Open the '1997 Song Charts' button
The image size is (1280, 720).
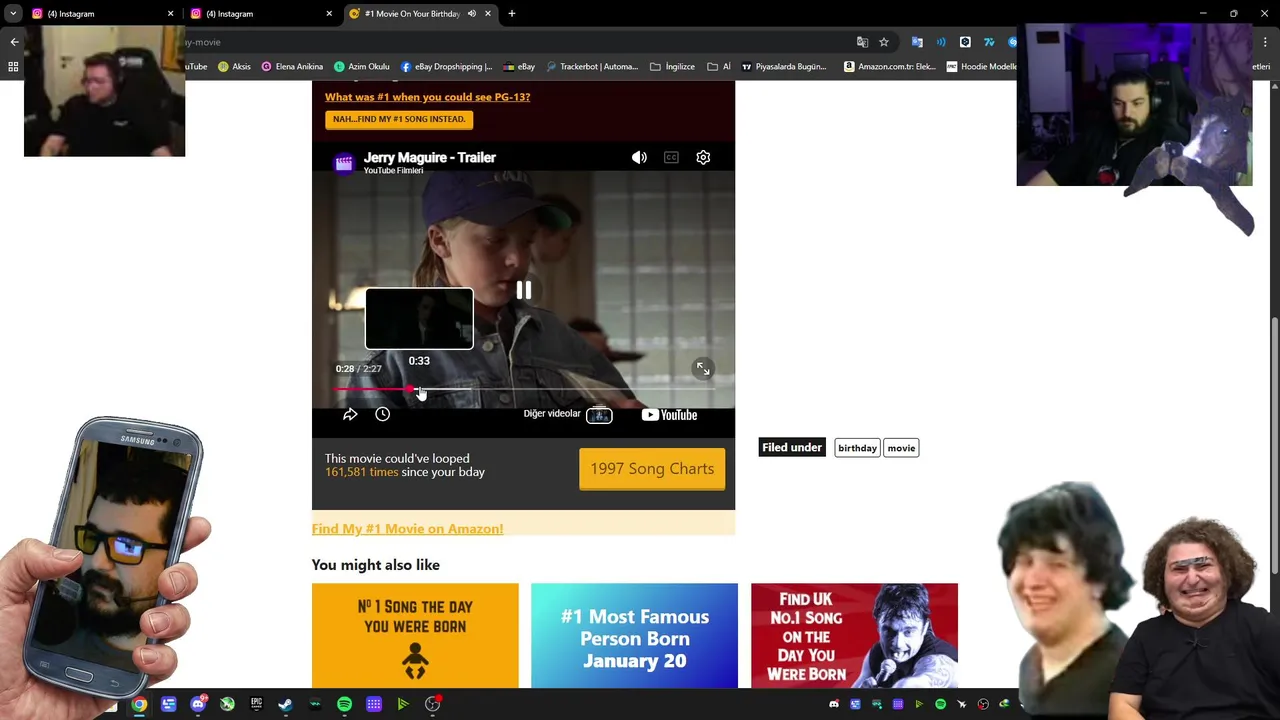coord(652,469)
